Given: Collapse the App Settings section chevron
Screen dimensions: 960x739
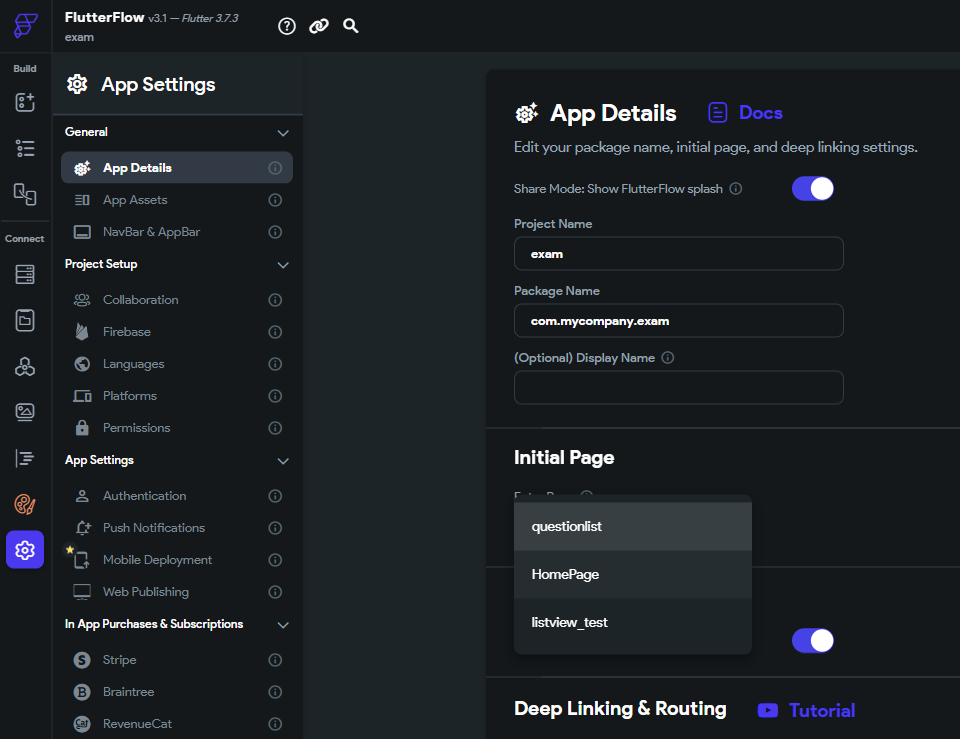Looking at the screenshot, I should point(283,461).
